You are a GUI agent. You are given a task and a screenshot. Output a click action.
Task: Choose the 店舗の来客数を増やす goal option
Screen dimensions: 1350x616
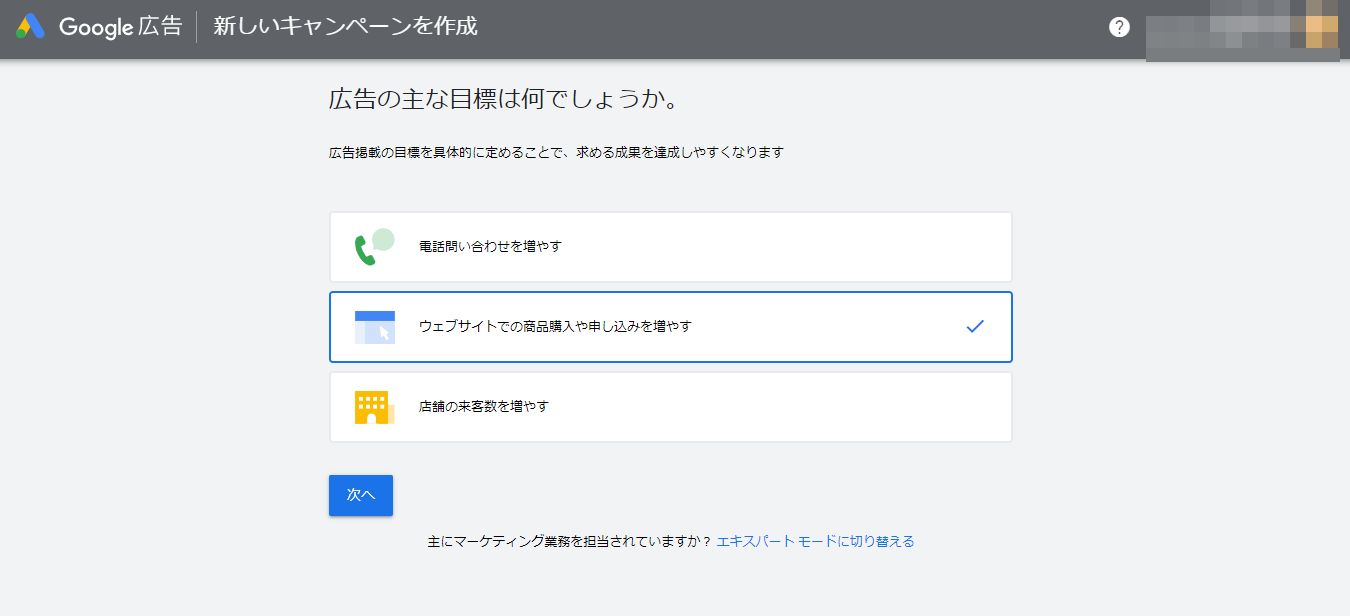(484, 407)
